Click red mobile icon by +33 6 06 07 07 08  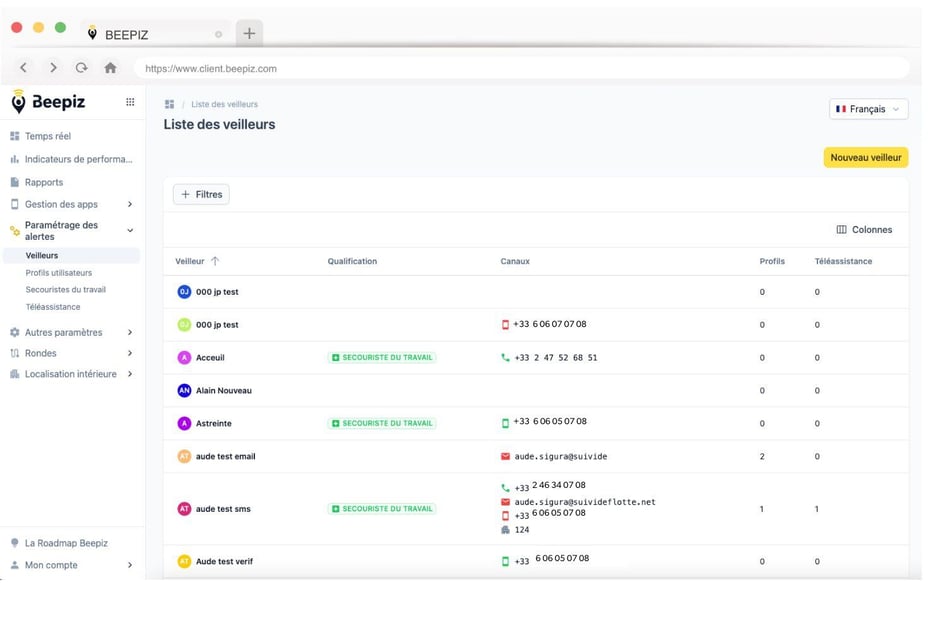[505, 325]
